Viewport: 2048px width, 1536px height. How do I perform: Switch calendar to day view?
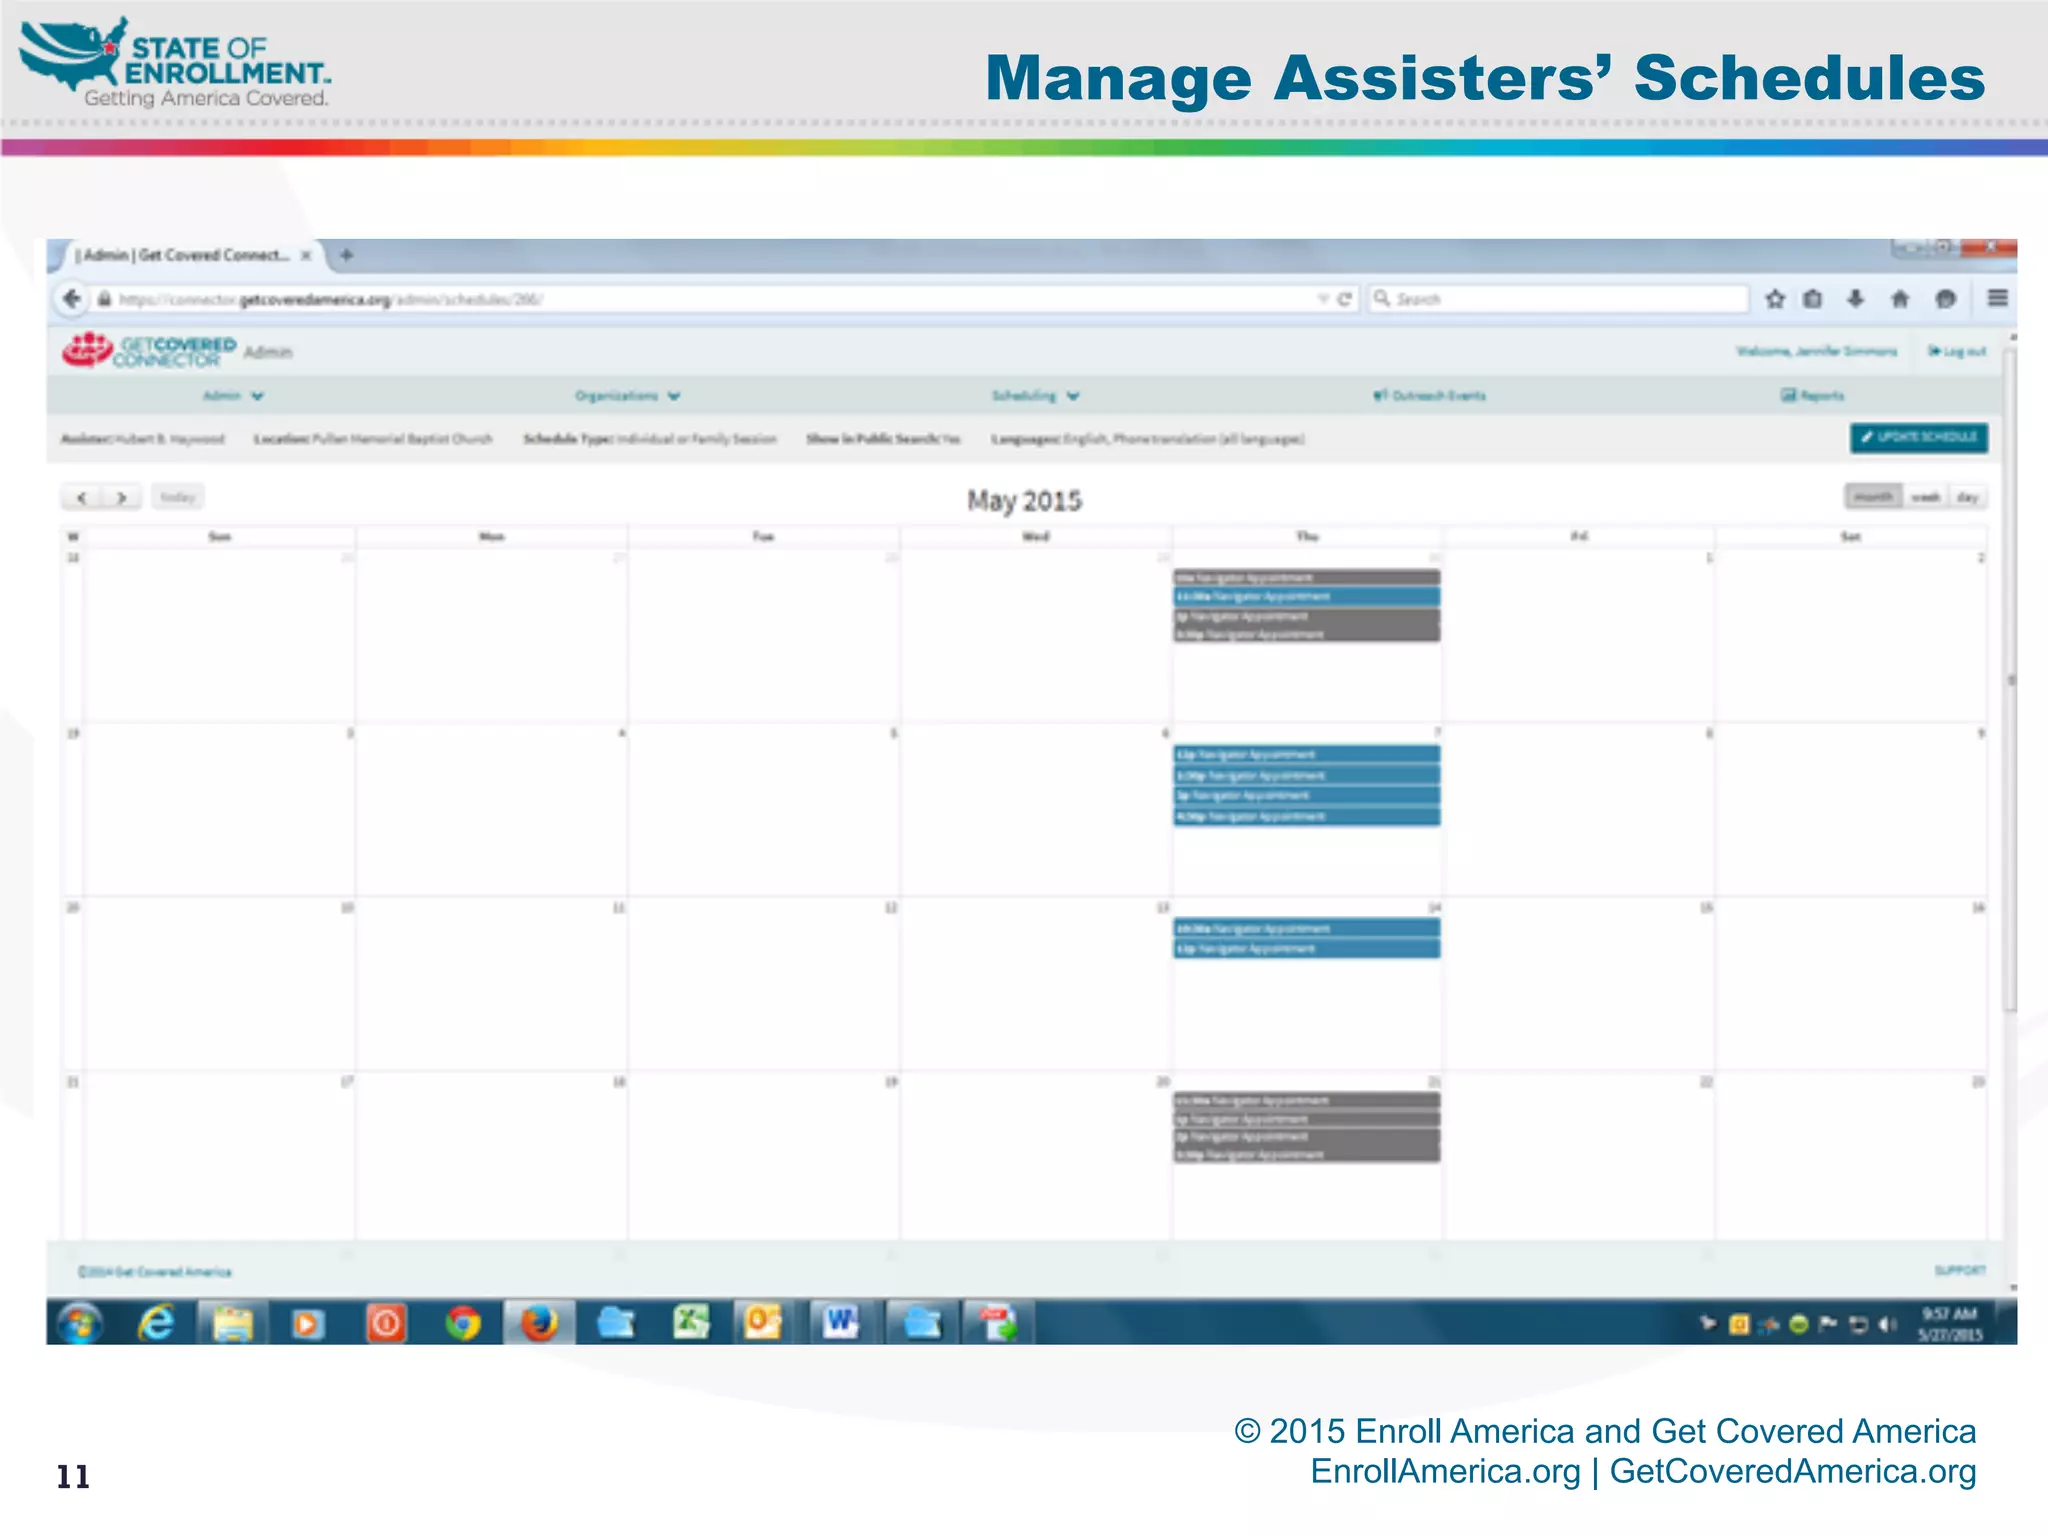coord(1967,497)
